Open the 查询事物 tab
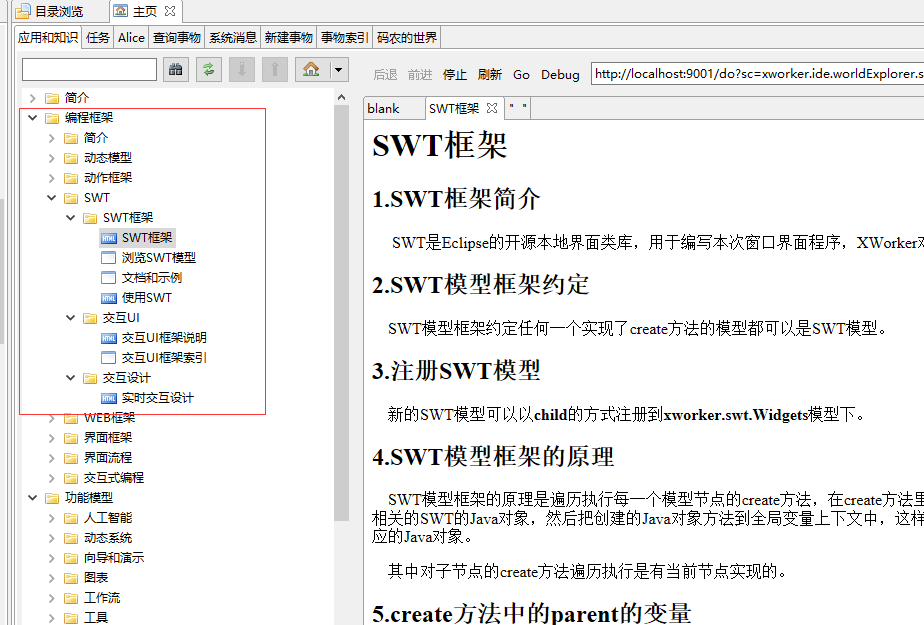Screen dimensions: 924x625 tap(177, 38)
